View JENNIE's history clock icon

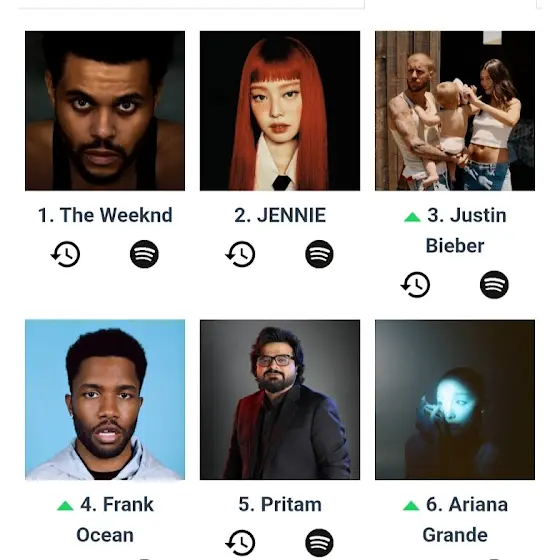240,254
